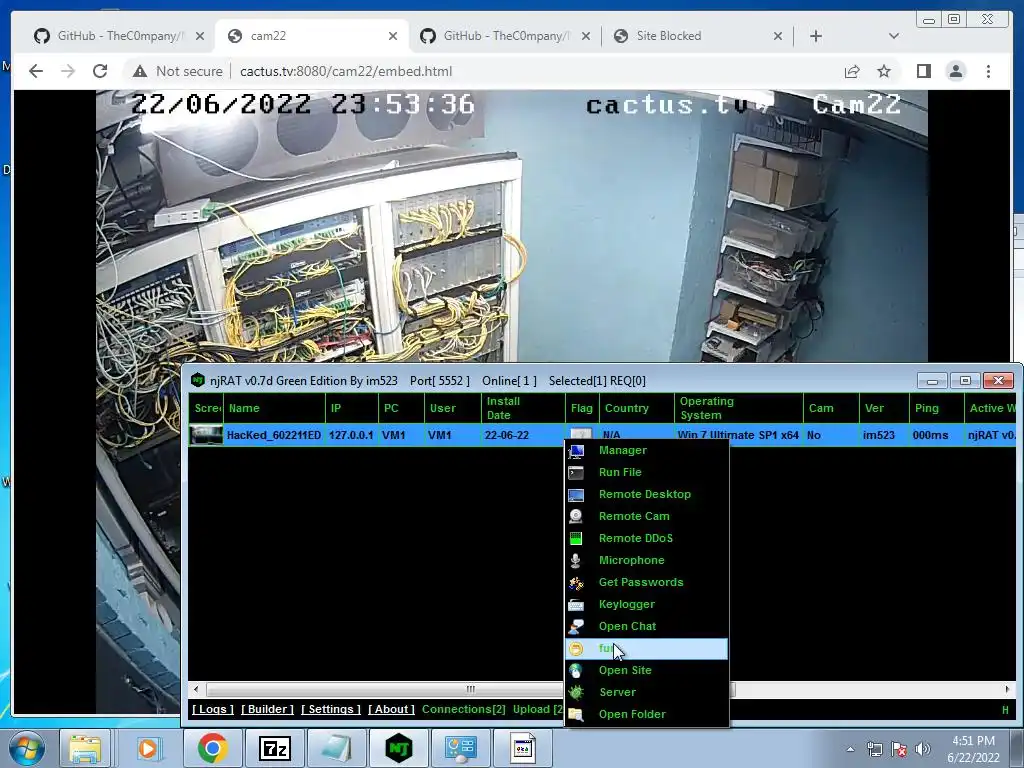Click the 127.0.0.1 IP cell

pyautogui.click(x=351, y=435)
